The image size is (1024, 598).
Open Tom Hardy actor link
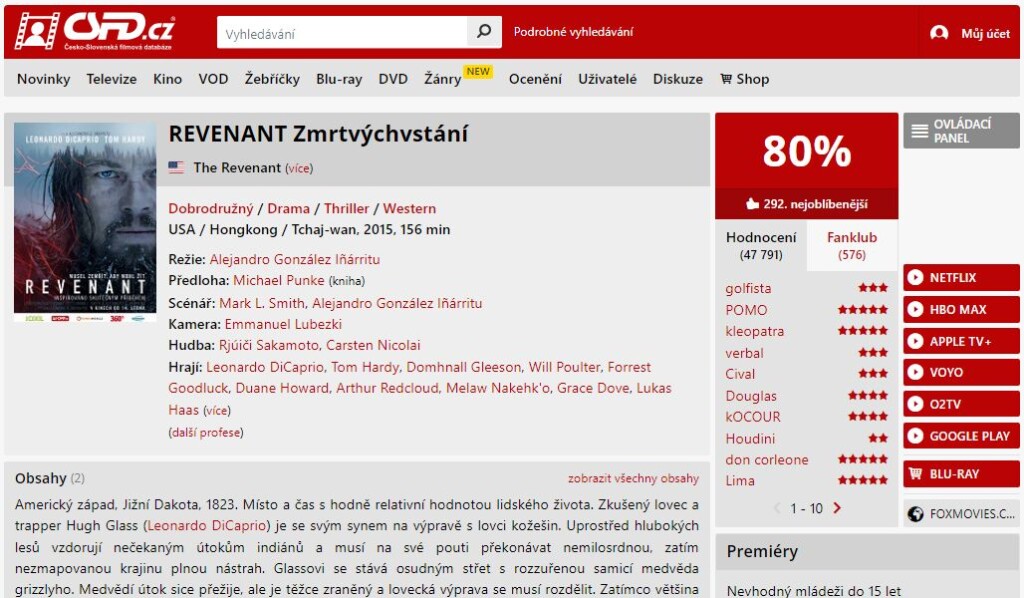tap(366, 367)
